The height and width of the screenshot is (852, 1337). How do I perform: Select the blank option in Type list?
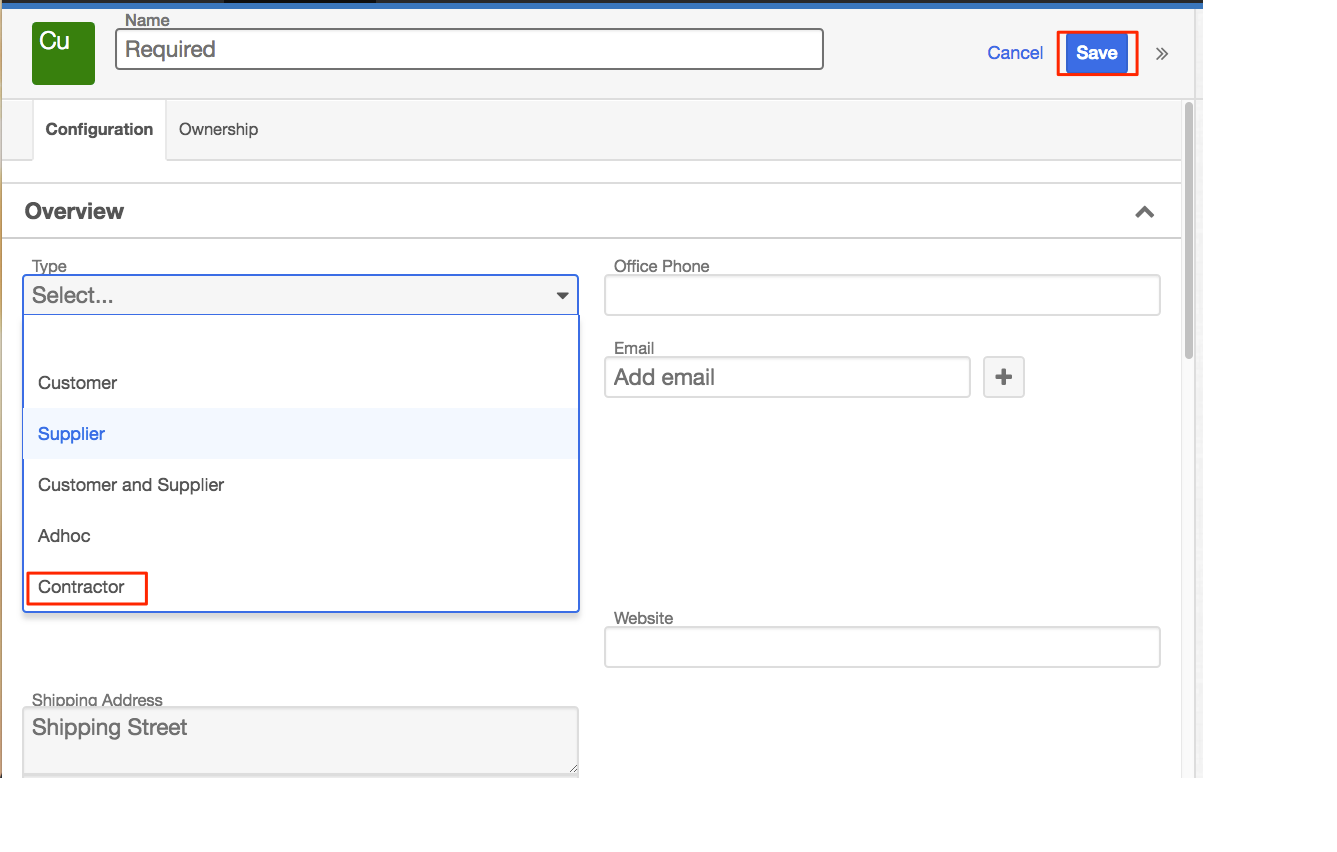[301, 337]
